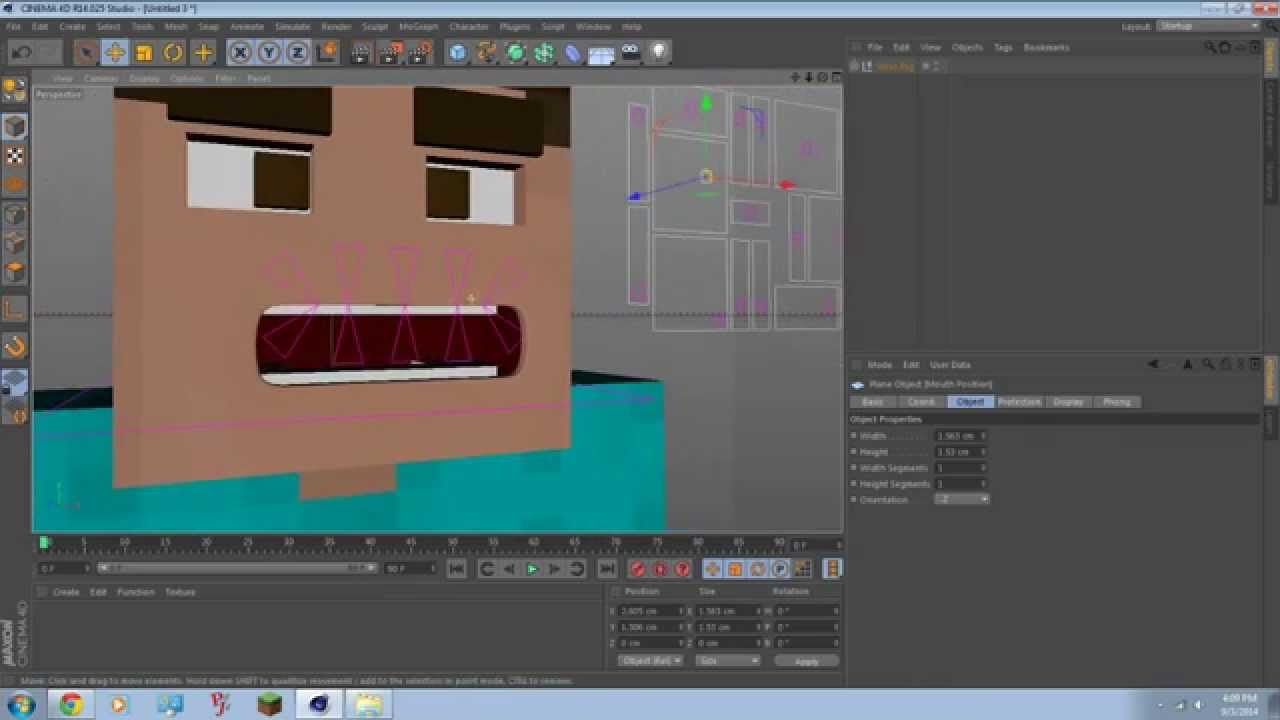Go to start of animation
Screen dimensions: 1280x720
pos(456,569)
